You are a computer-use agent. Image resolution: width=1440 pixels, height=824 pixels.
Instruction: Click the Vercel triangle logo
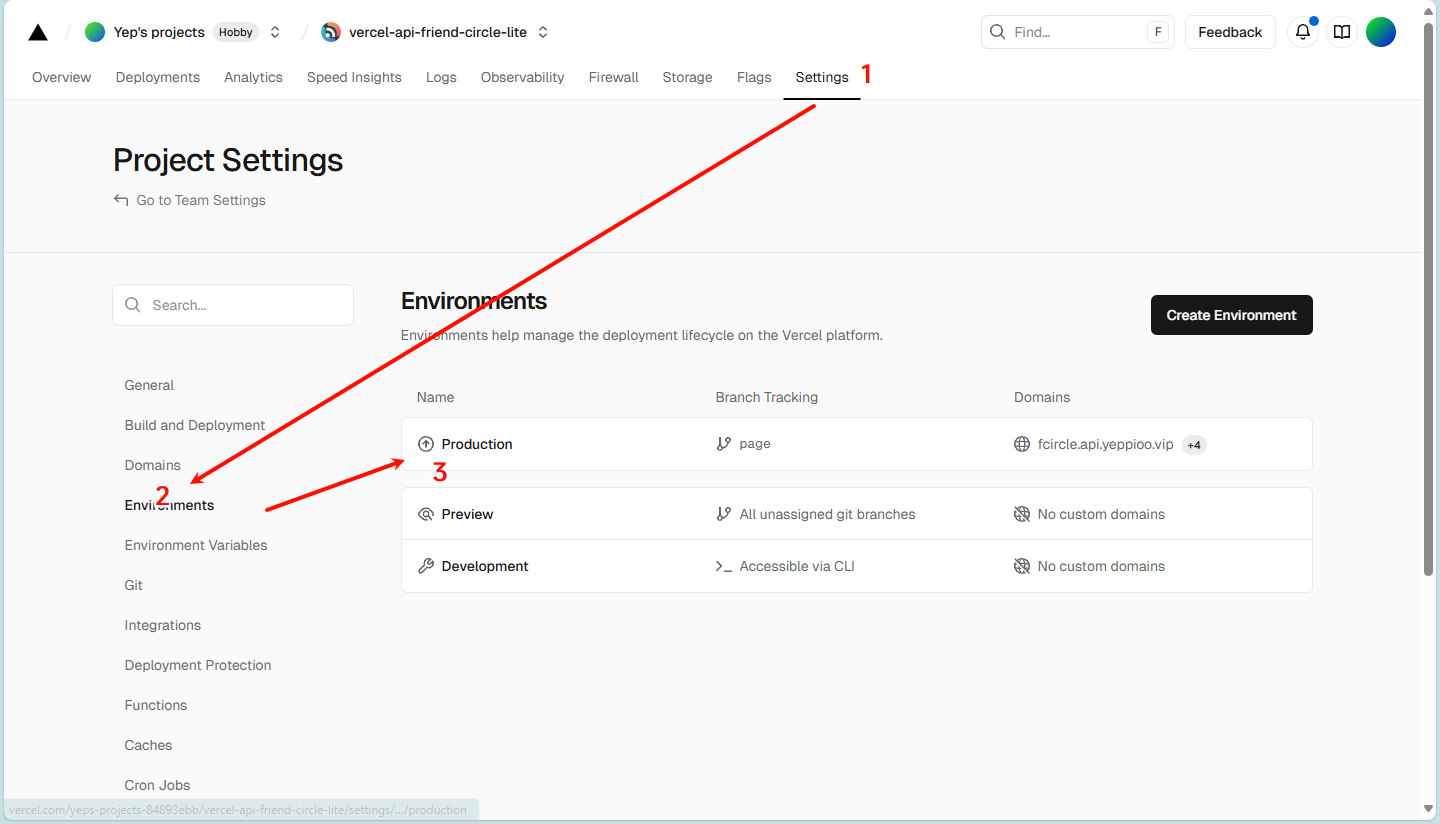(38, 32)
